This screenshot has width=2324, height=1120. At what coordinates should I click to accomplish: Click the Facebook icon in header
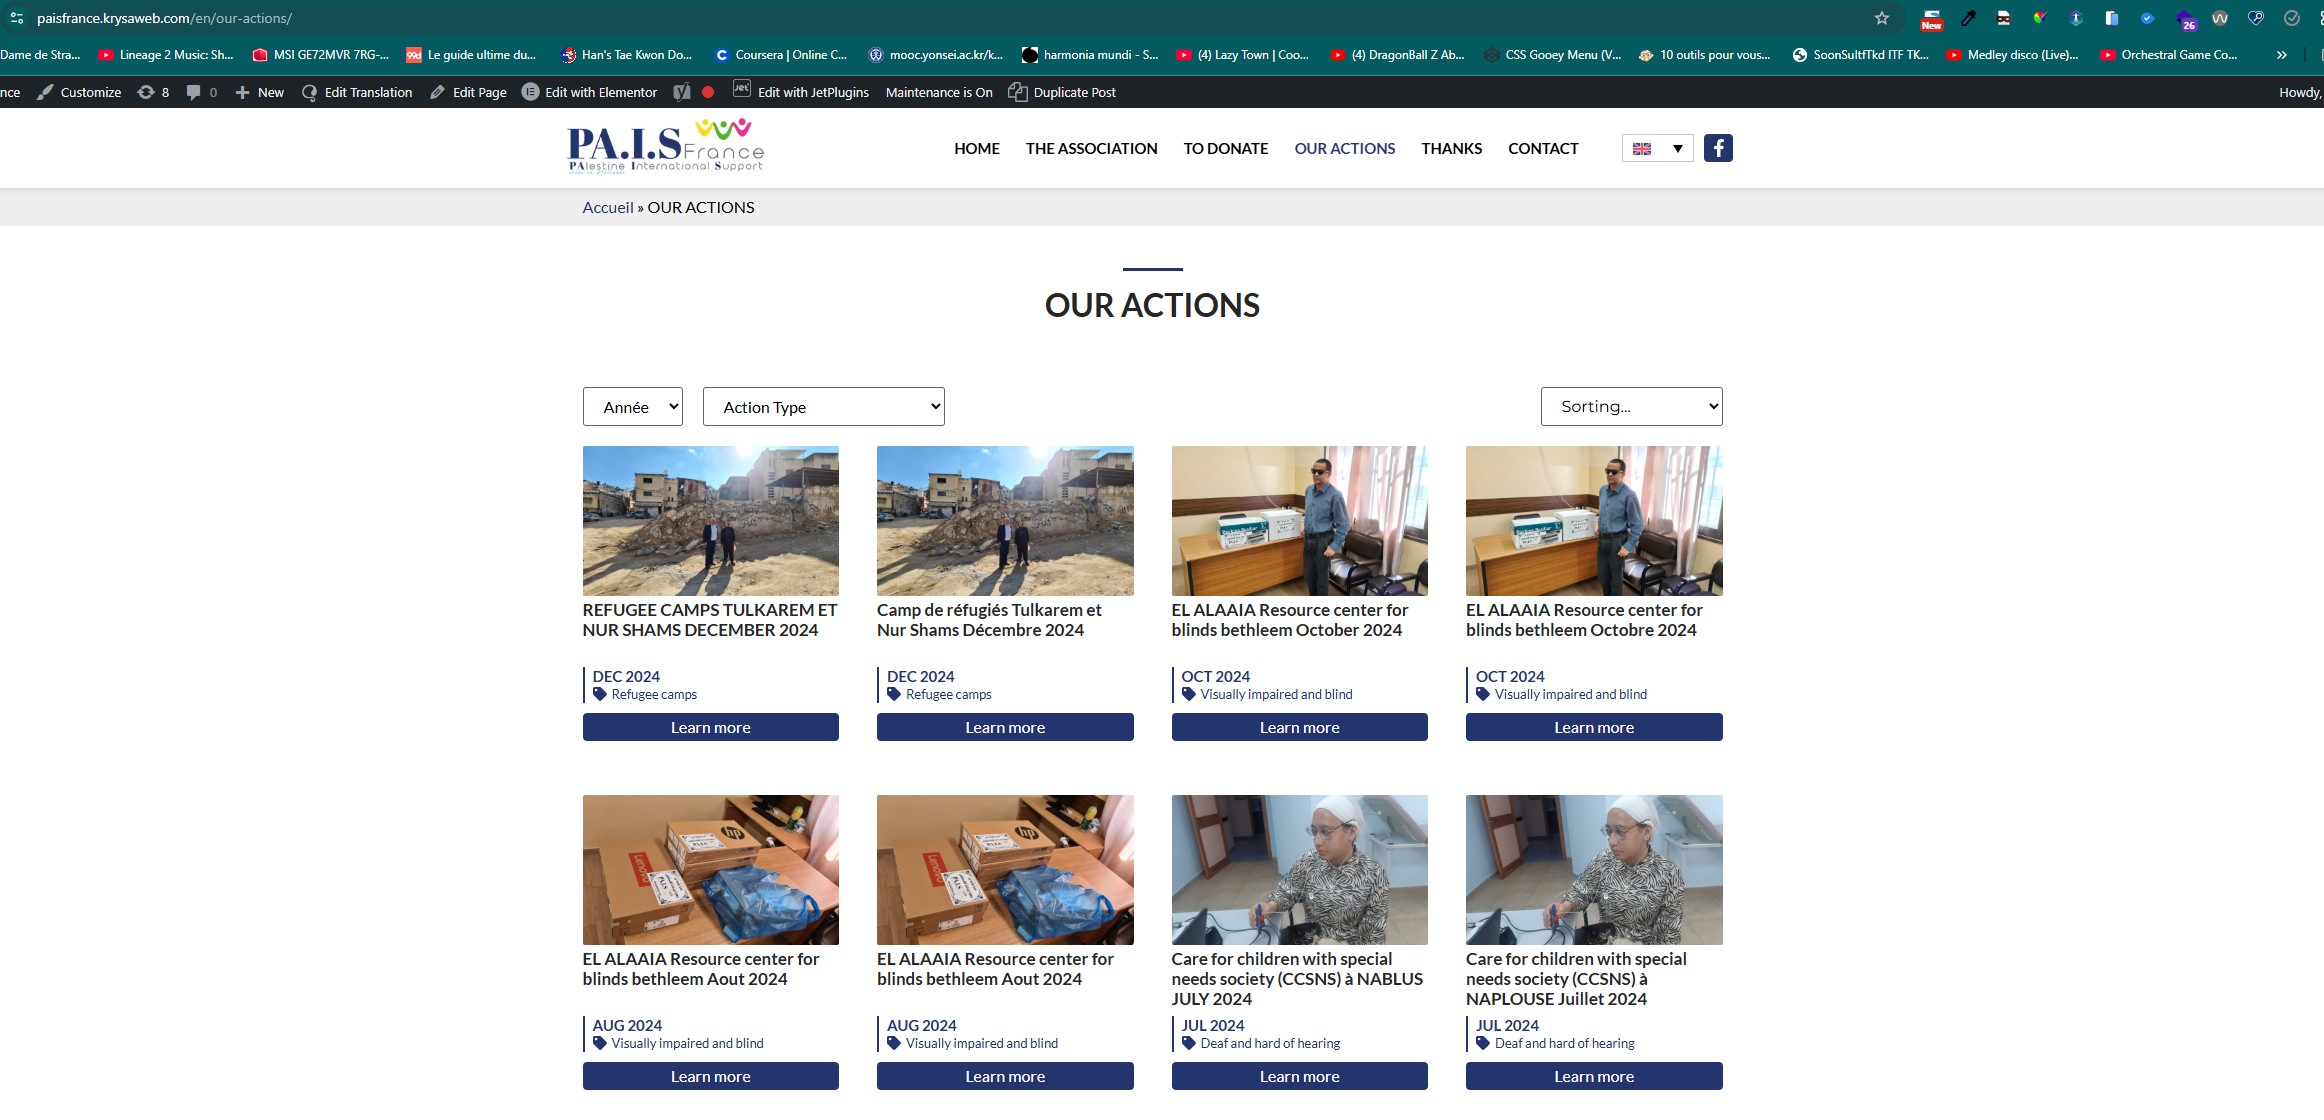click(1717, 148)
